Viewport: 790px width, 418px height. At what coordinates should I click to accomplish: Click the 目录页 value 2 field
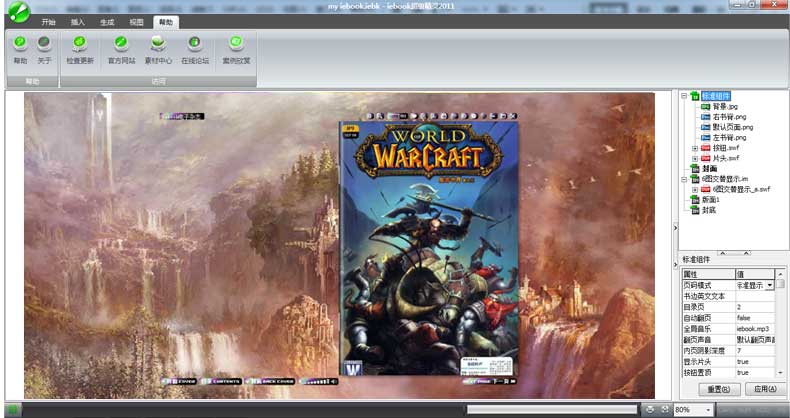click(755, 307)
